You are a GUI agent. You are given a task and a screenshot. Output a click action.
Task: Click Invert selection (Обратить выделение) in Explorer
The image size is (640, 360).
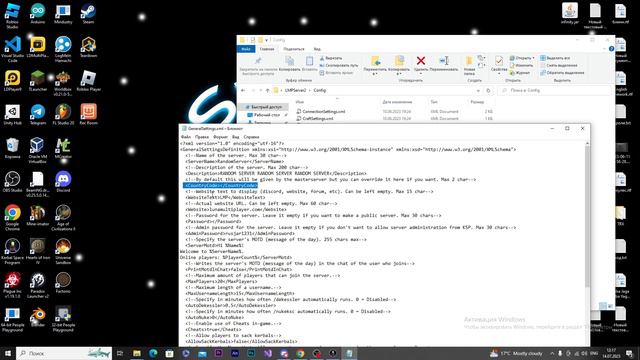tap(562, 73)
